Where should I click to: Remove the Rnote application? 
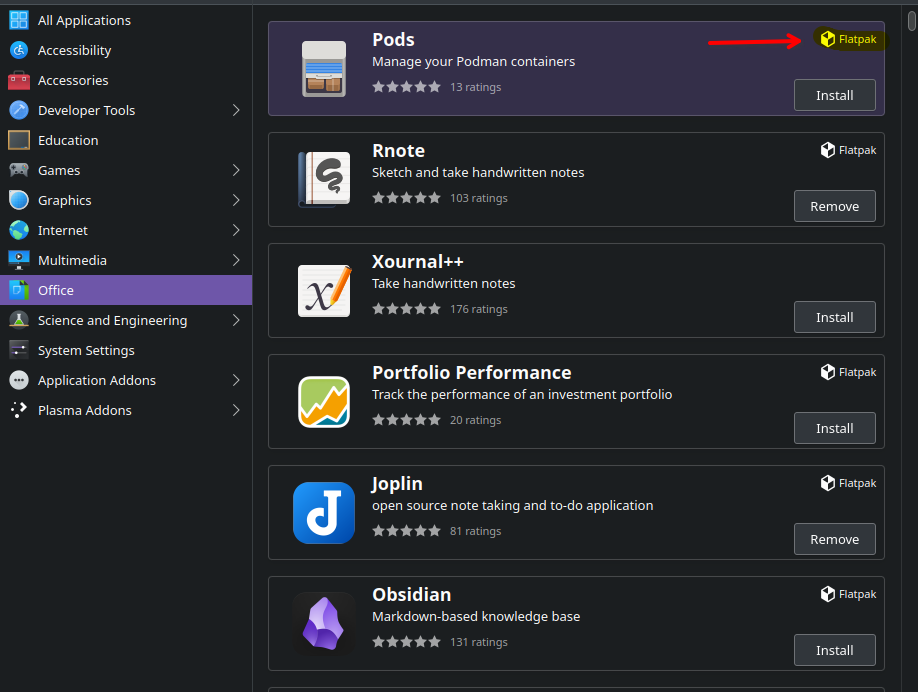pos(834,206)
